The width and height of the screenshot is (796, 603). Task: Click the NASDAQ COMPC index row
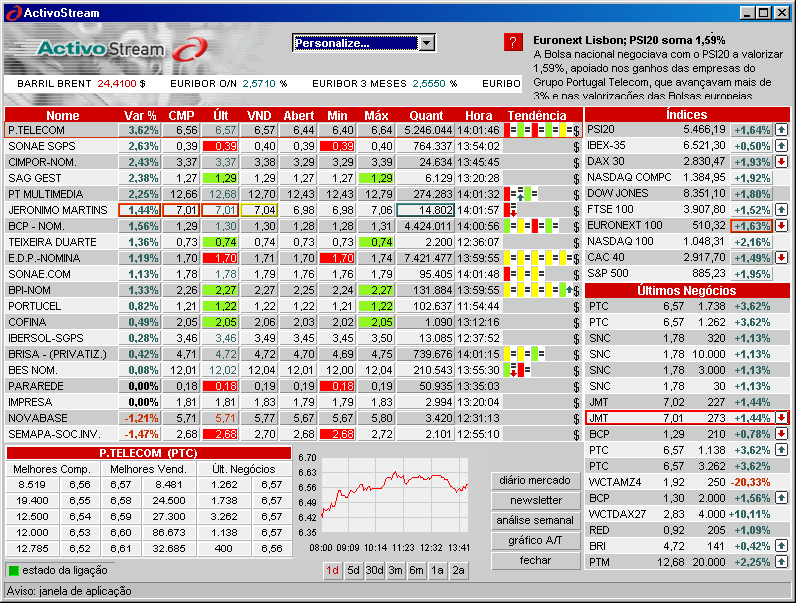[687, 178]
